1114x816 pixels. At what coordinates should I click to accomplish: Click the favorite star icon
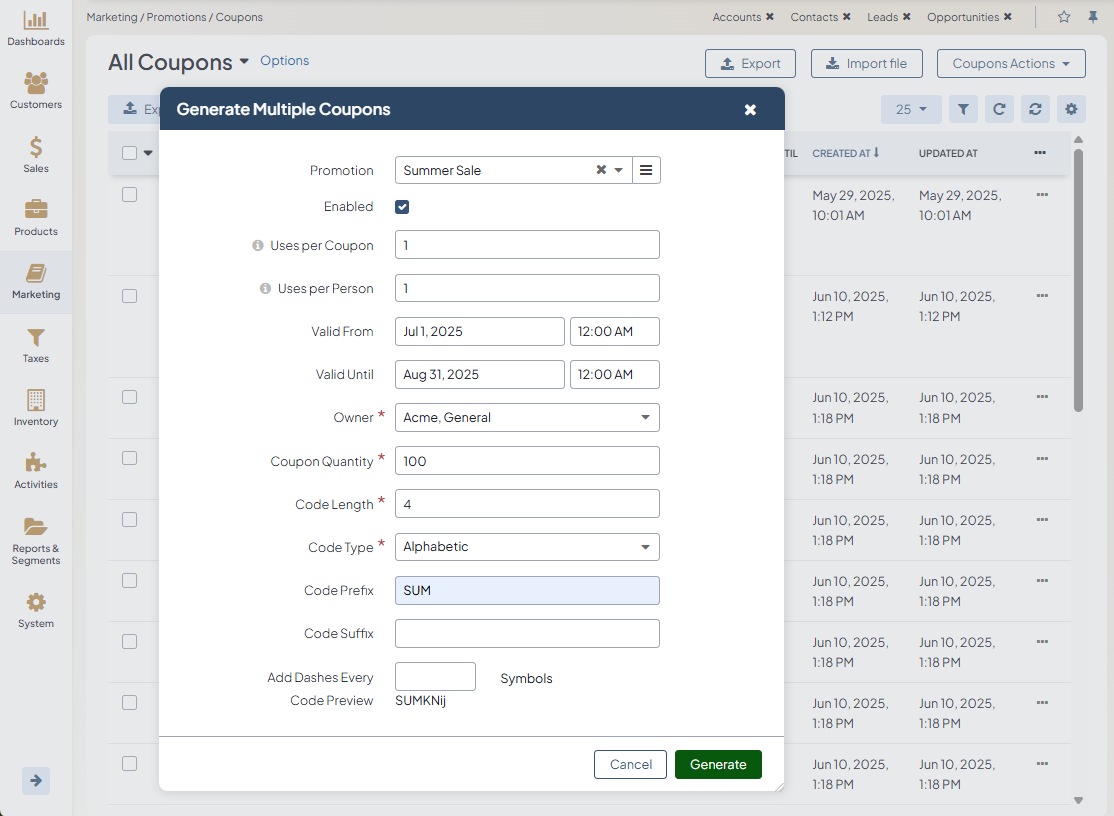click(x=1064, y=17)
